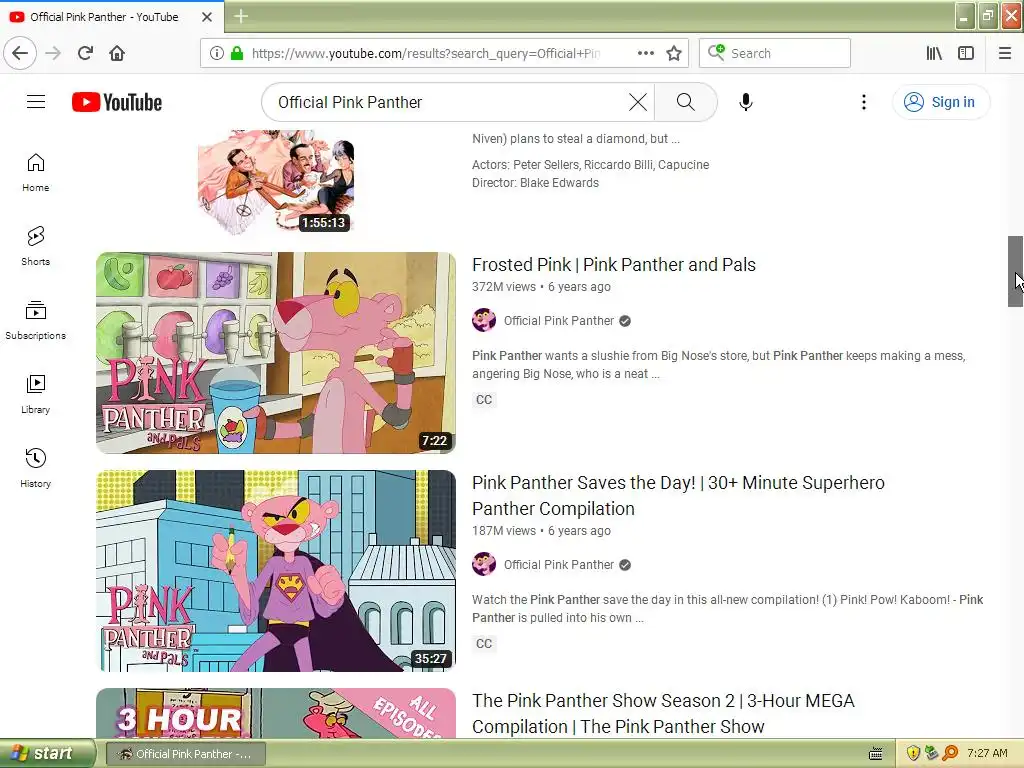Open Library in the sidebar
Image resolution: width=1024 pixels, height=768 pixels.
coord(35,394)
